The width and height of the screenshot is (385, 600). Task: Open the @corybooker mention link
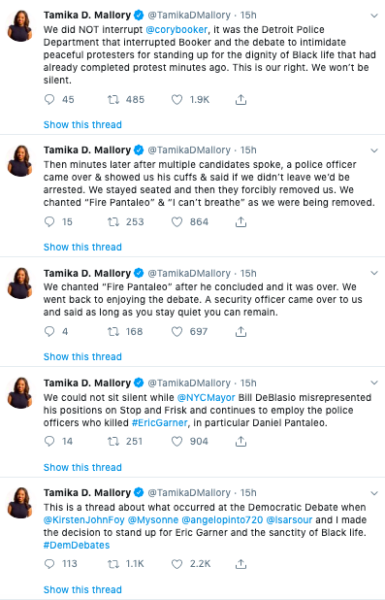coord(176,29)
